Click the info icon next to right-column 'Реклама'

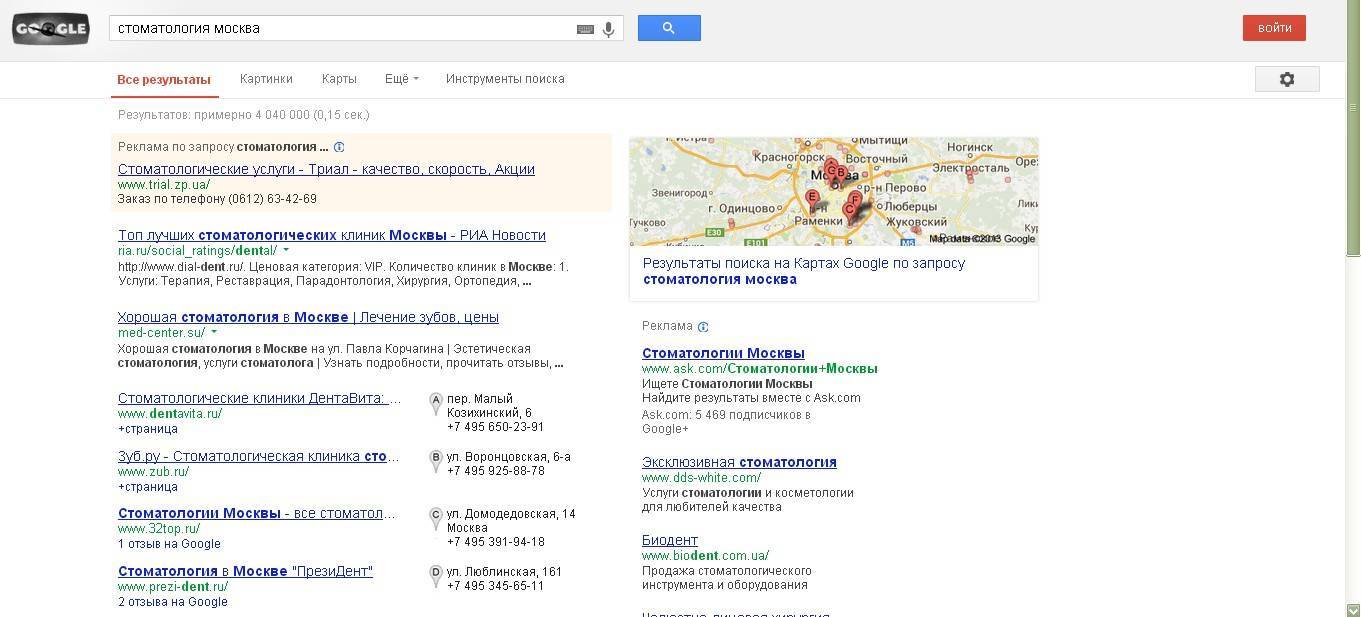pos(703,326)
